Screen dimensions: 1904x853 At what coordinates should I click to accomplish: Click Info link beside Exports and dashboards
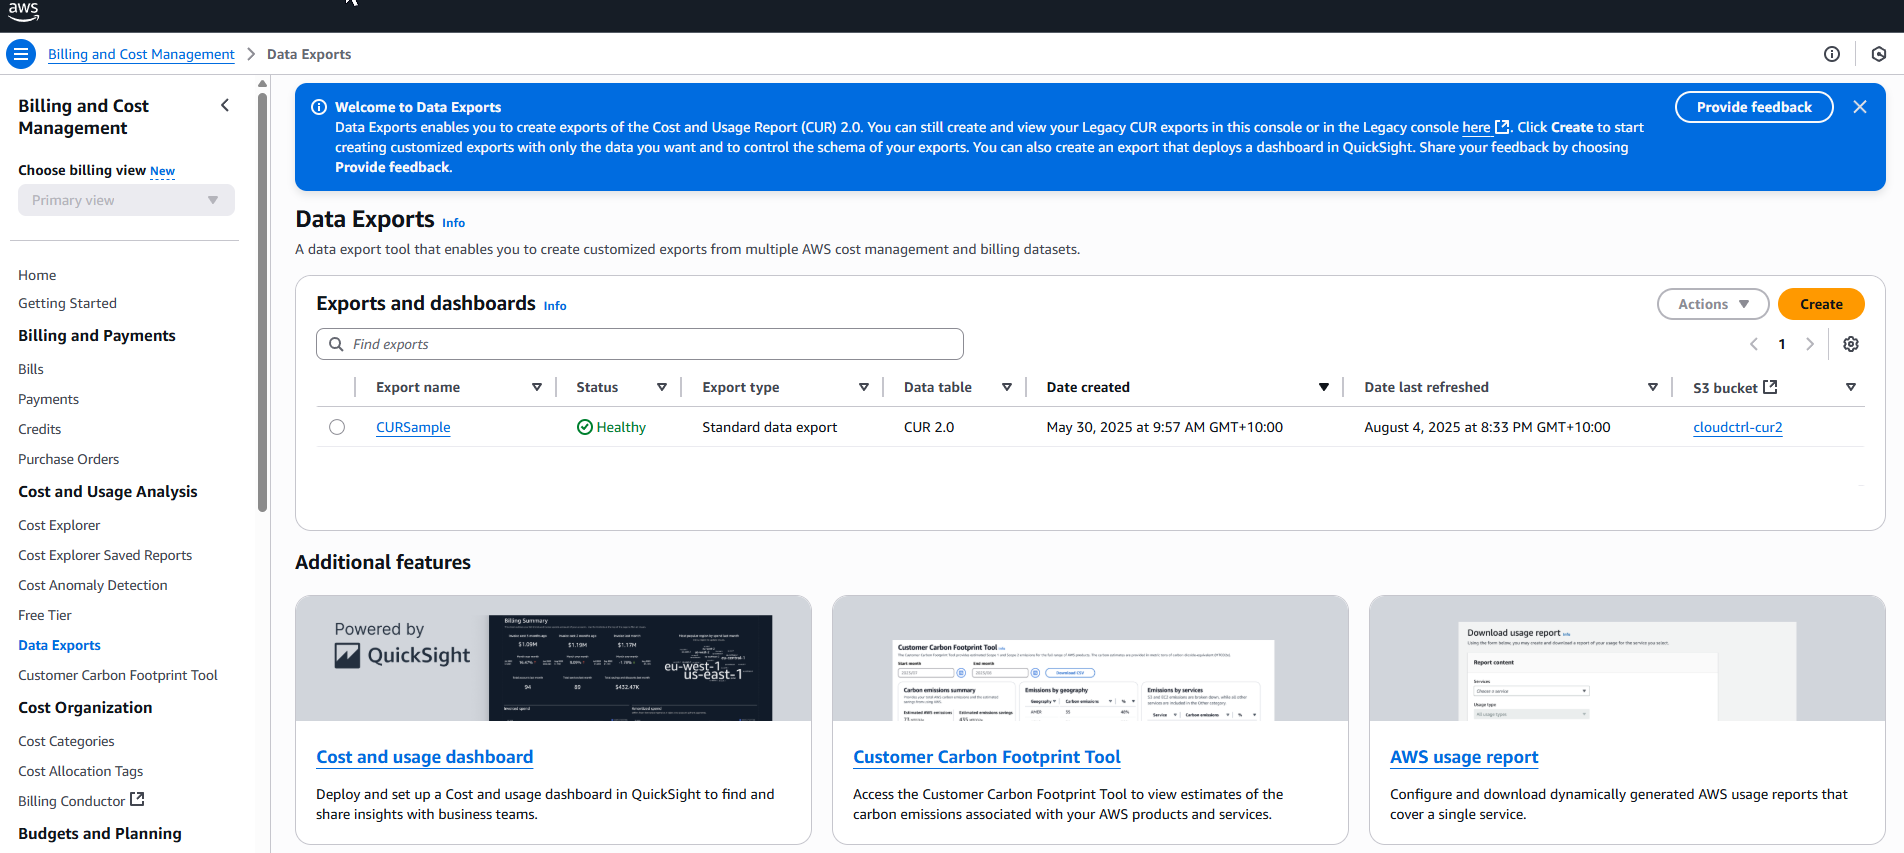[x=555, y=306]
